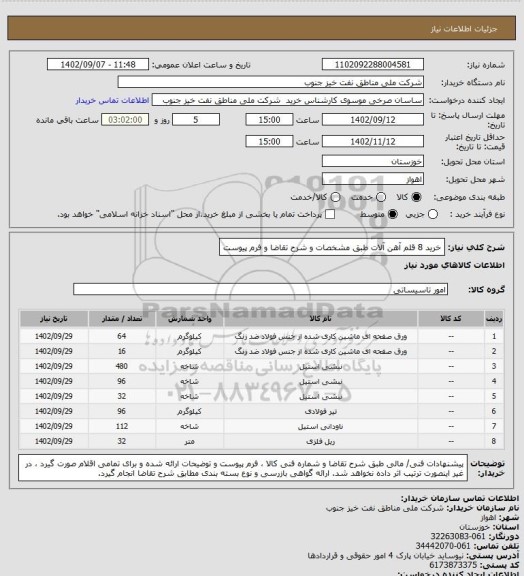Click the buyer organization name field
The width and height of the screenshot is (524, 576).
[270, 82]
